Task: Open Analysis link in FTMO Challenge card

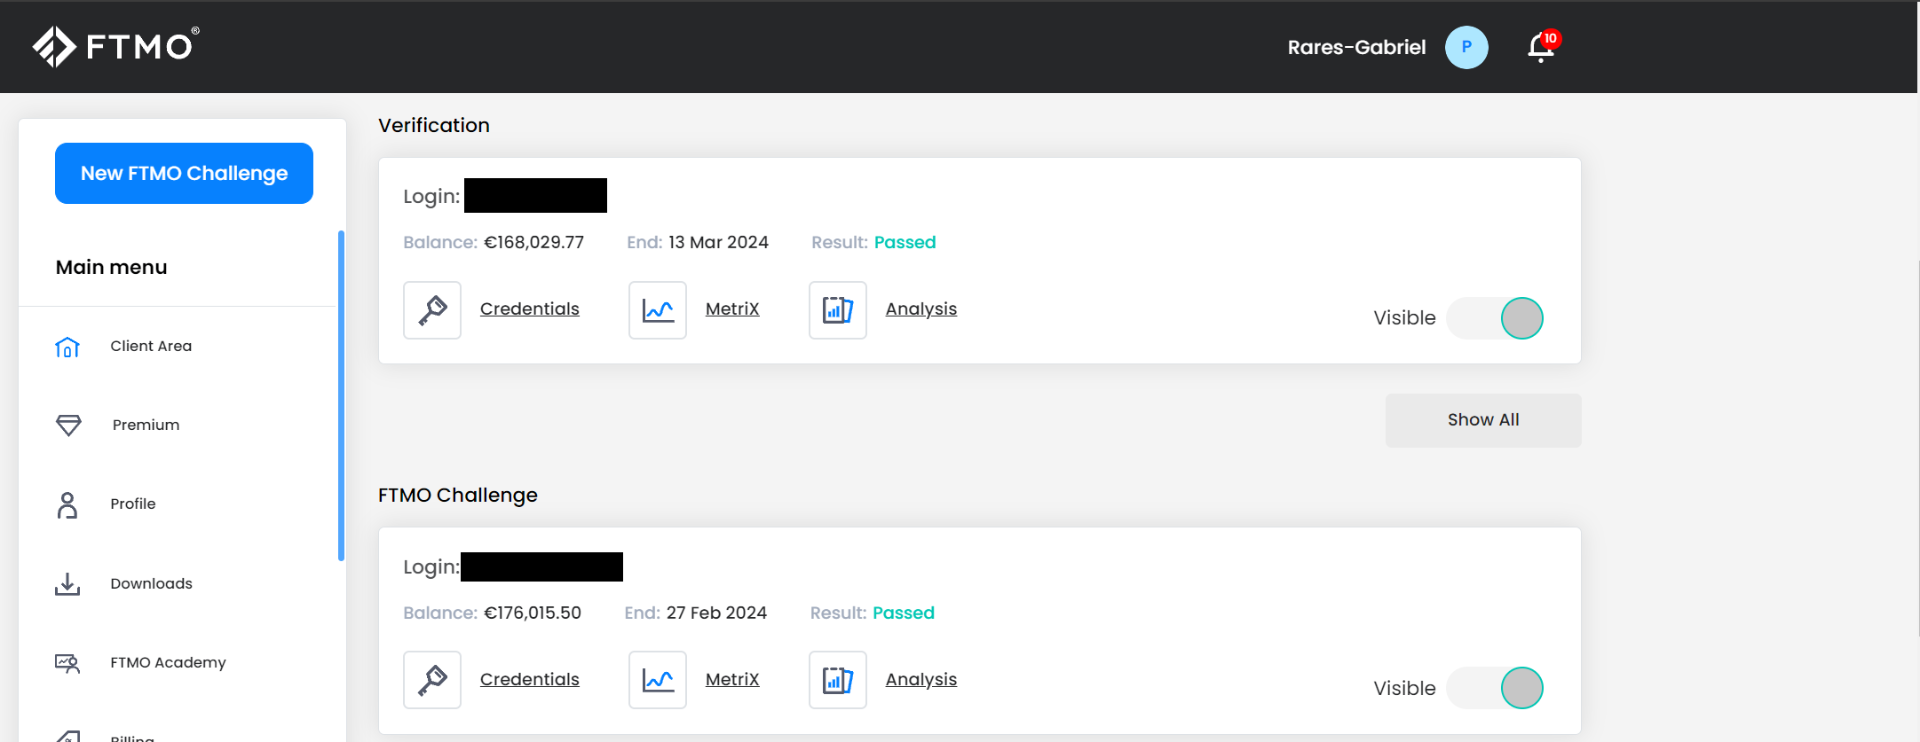Action: click(921, 679)
